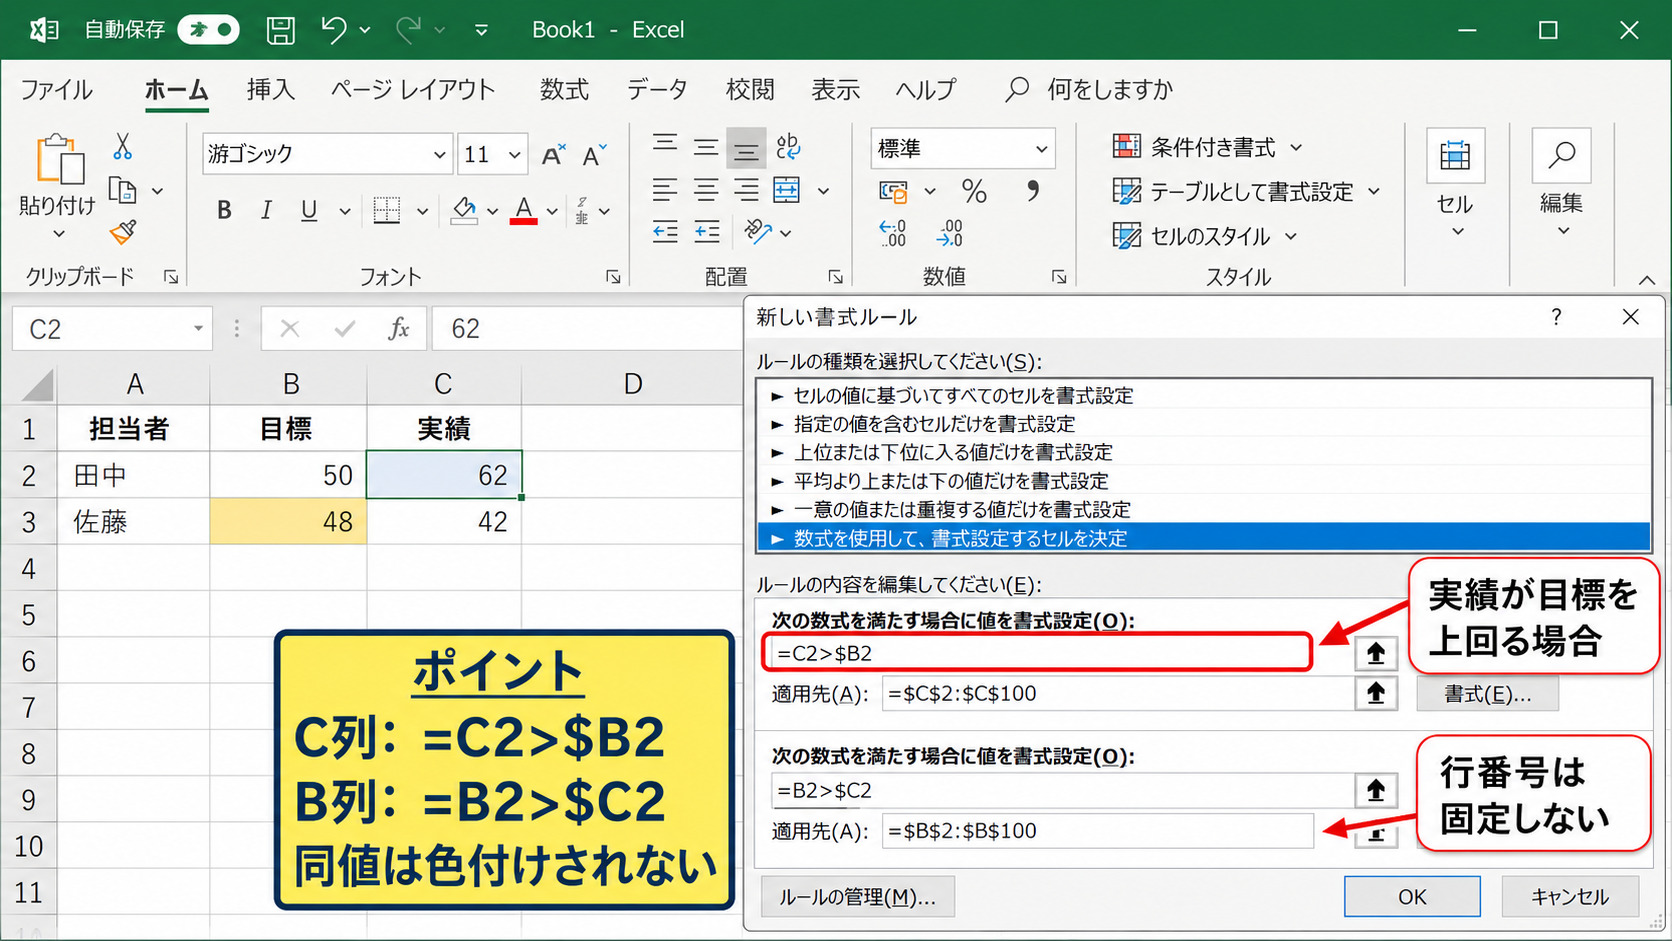The image size is (1672, 941).
Task: Toggle bottom vertical alignment button
Action: point(746,148)
